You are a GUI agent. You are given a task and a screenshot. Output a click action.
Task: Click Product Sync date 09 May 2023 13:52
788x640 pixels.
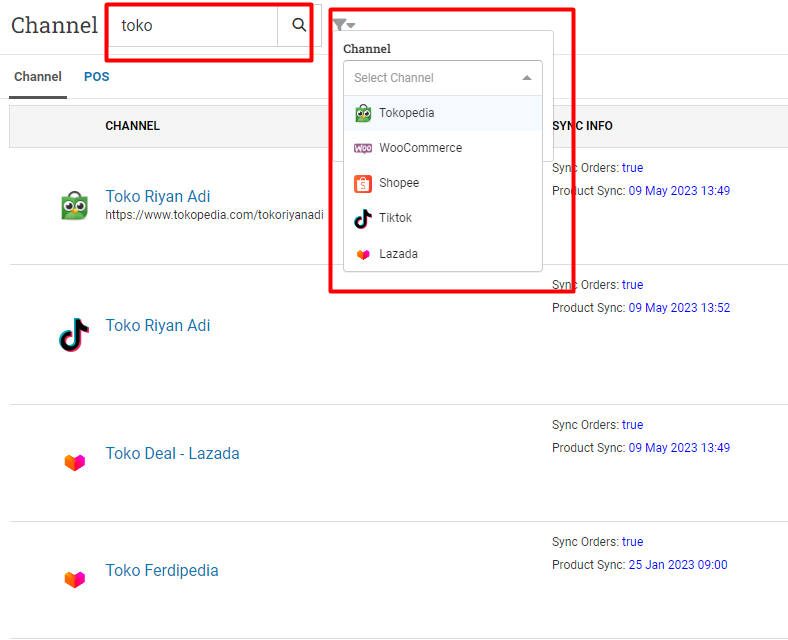(x=679, y=307)
